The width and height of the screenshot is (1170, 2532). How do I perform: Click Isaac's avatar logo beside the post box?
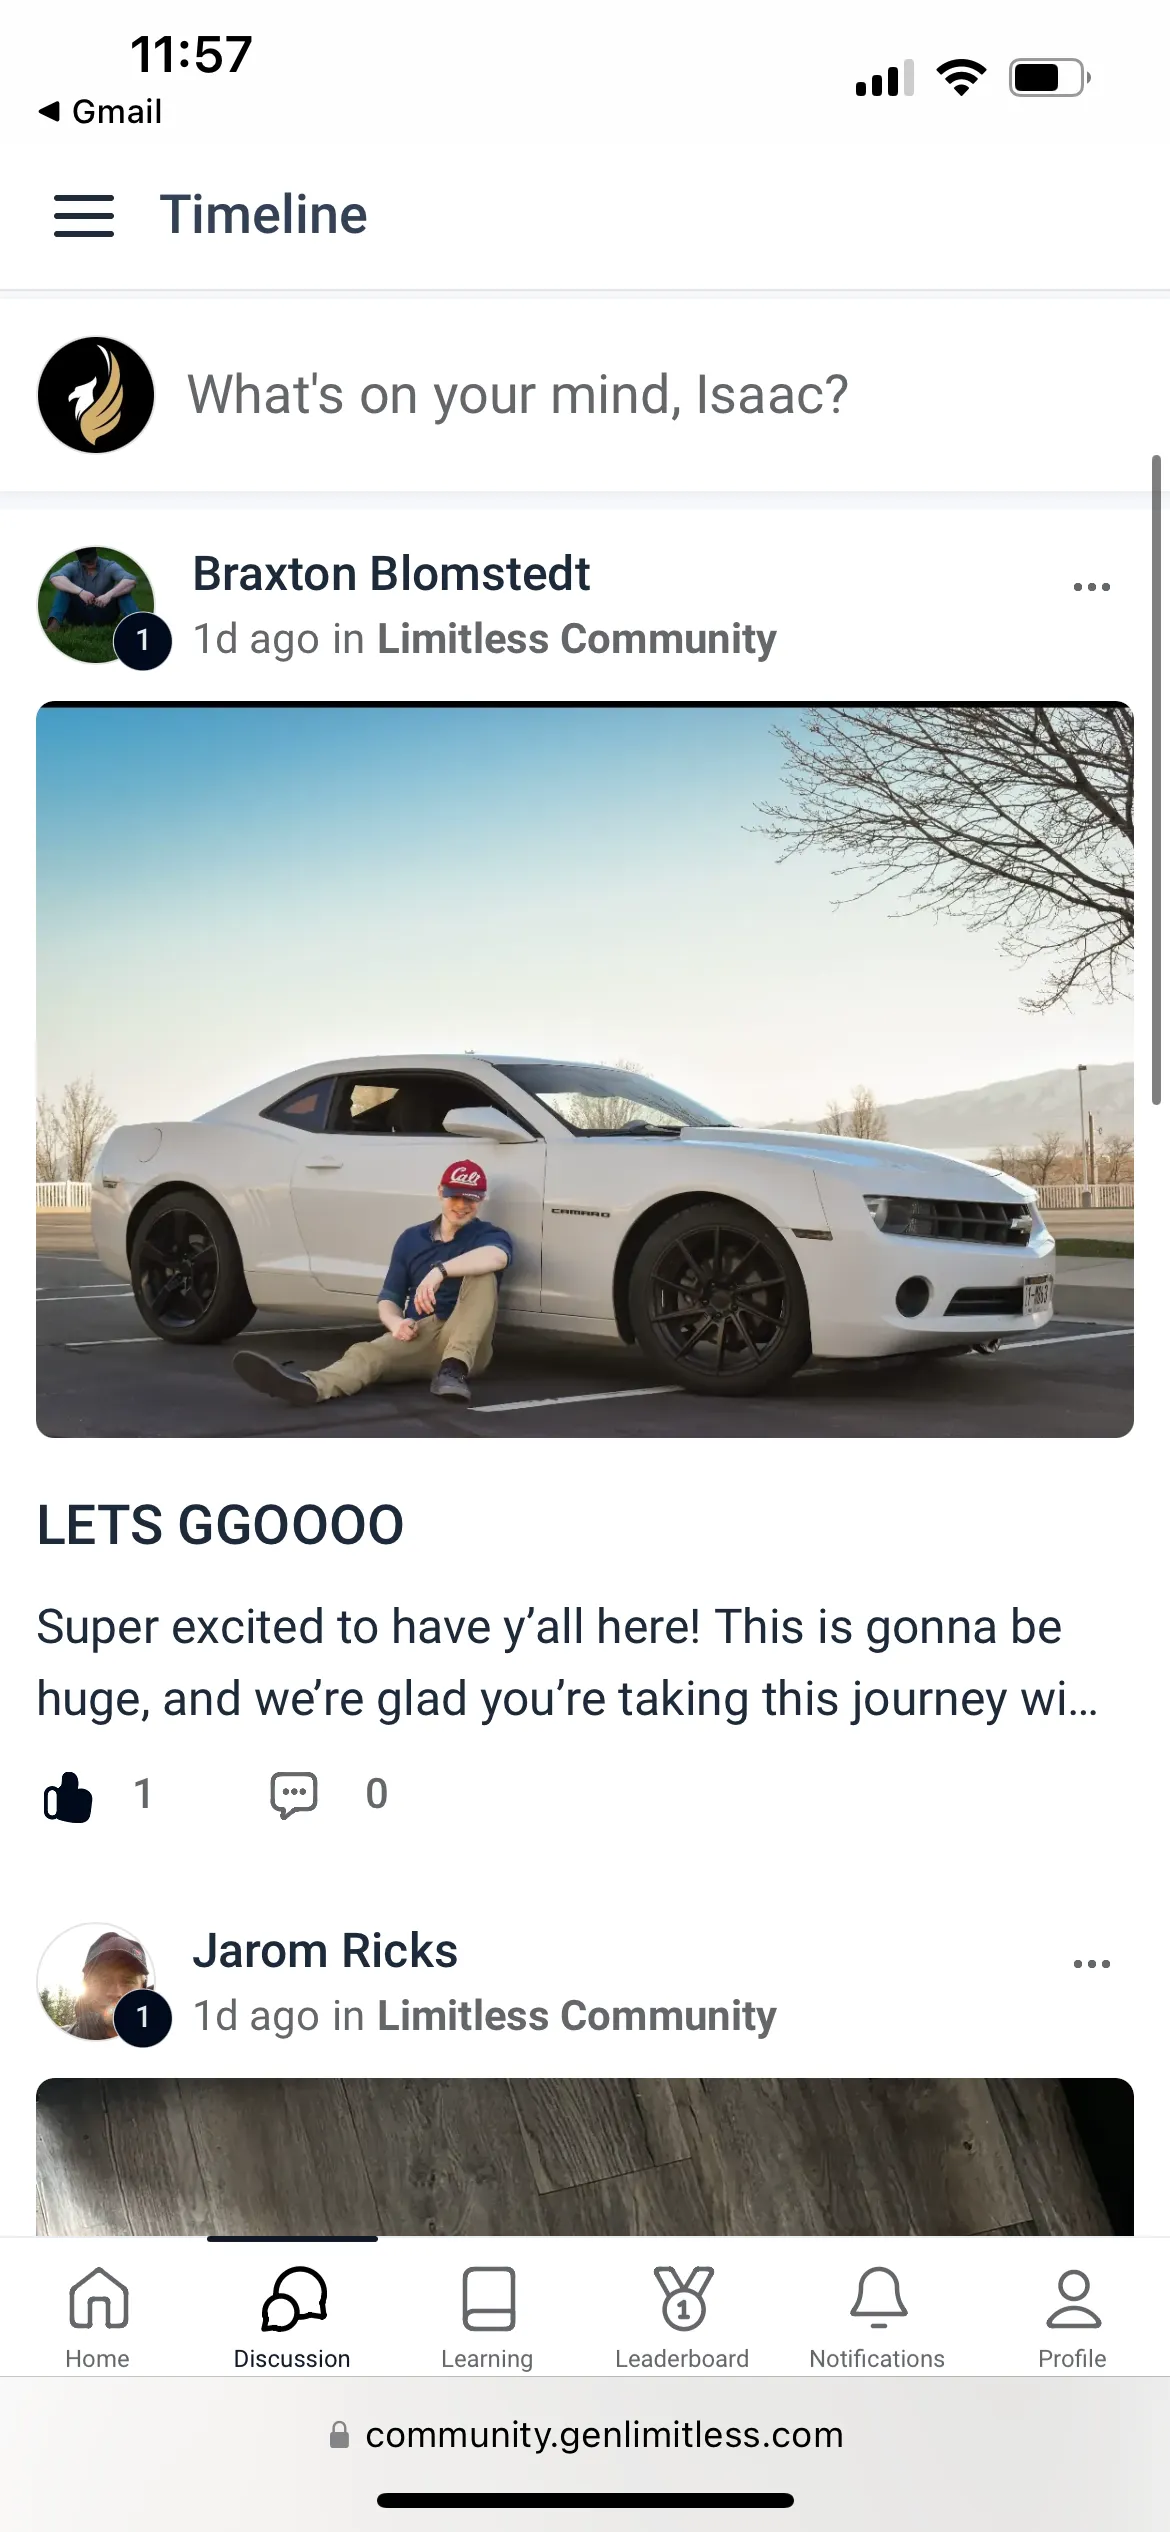click(96, 395)
